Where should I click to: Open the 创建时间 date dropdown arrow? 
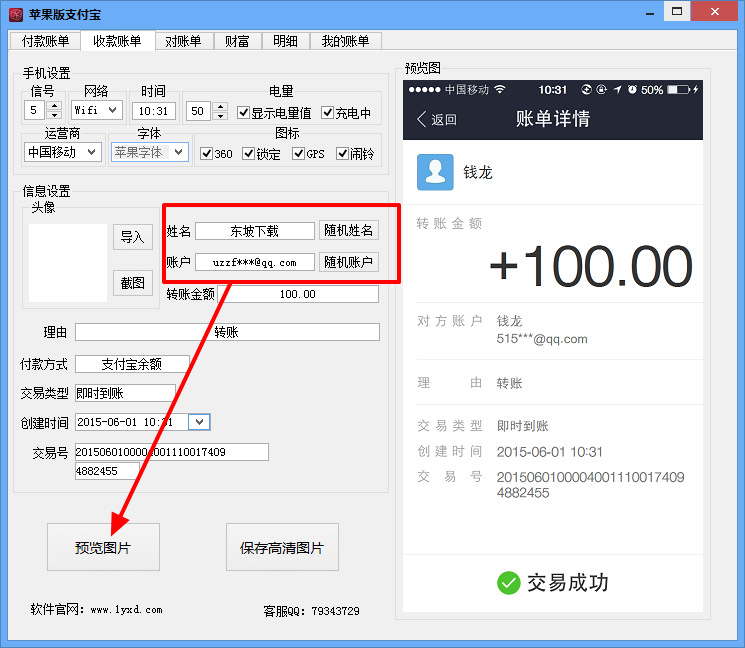tap(200, 422)
